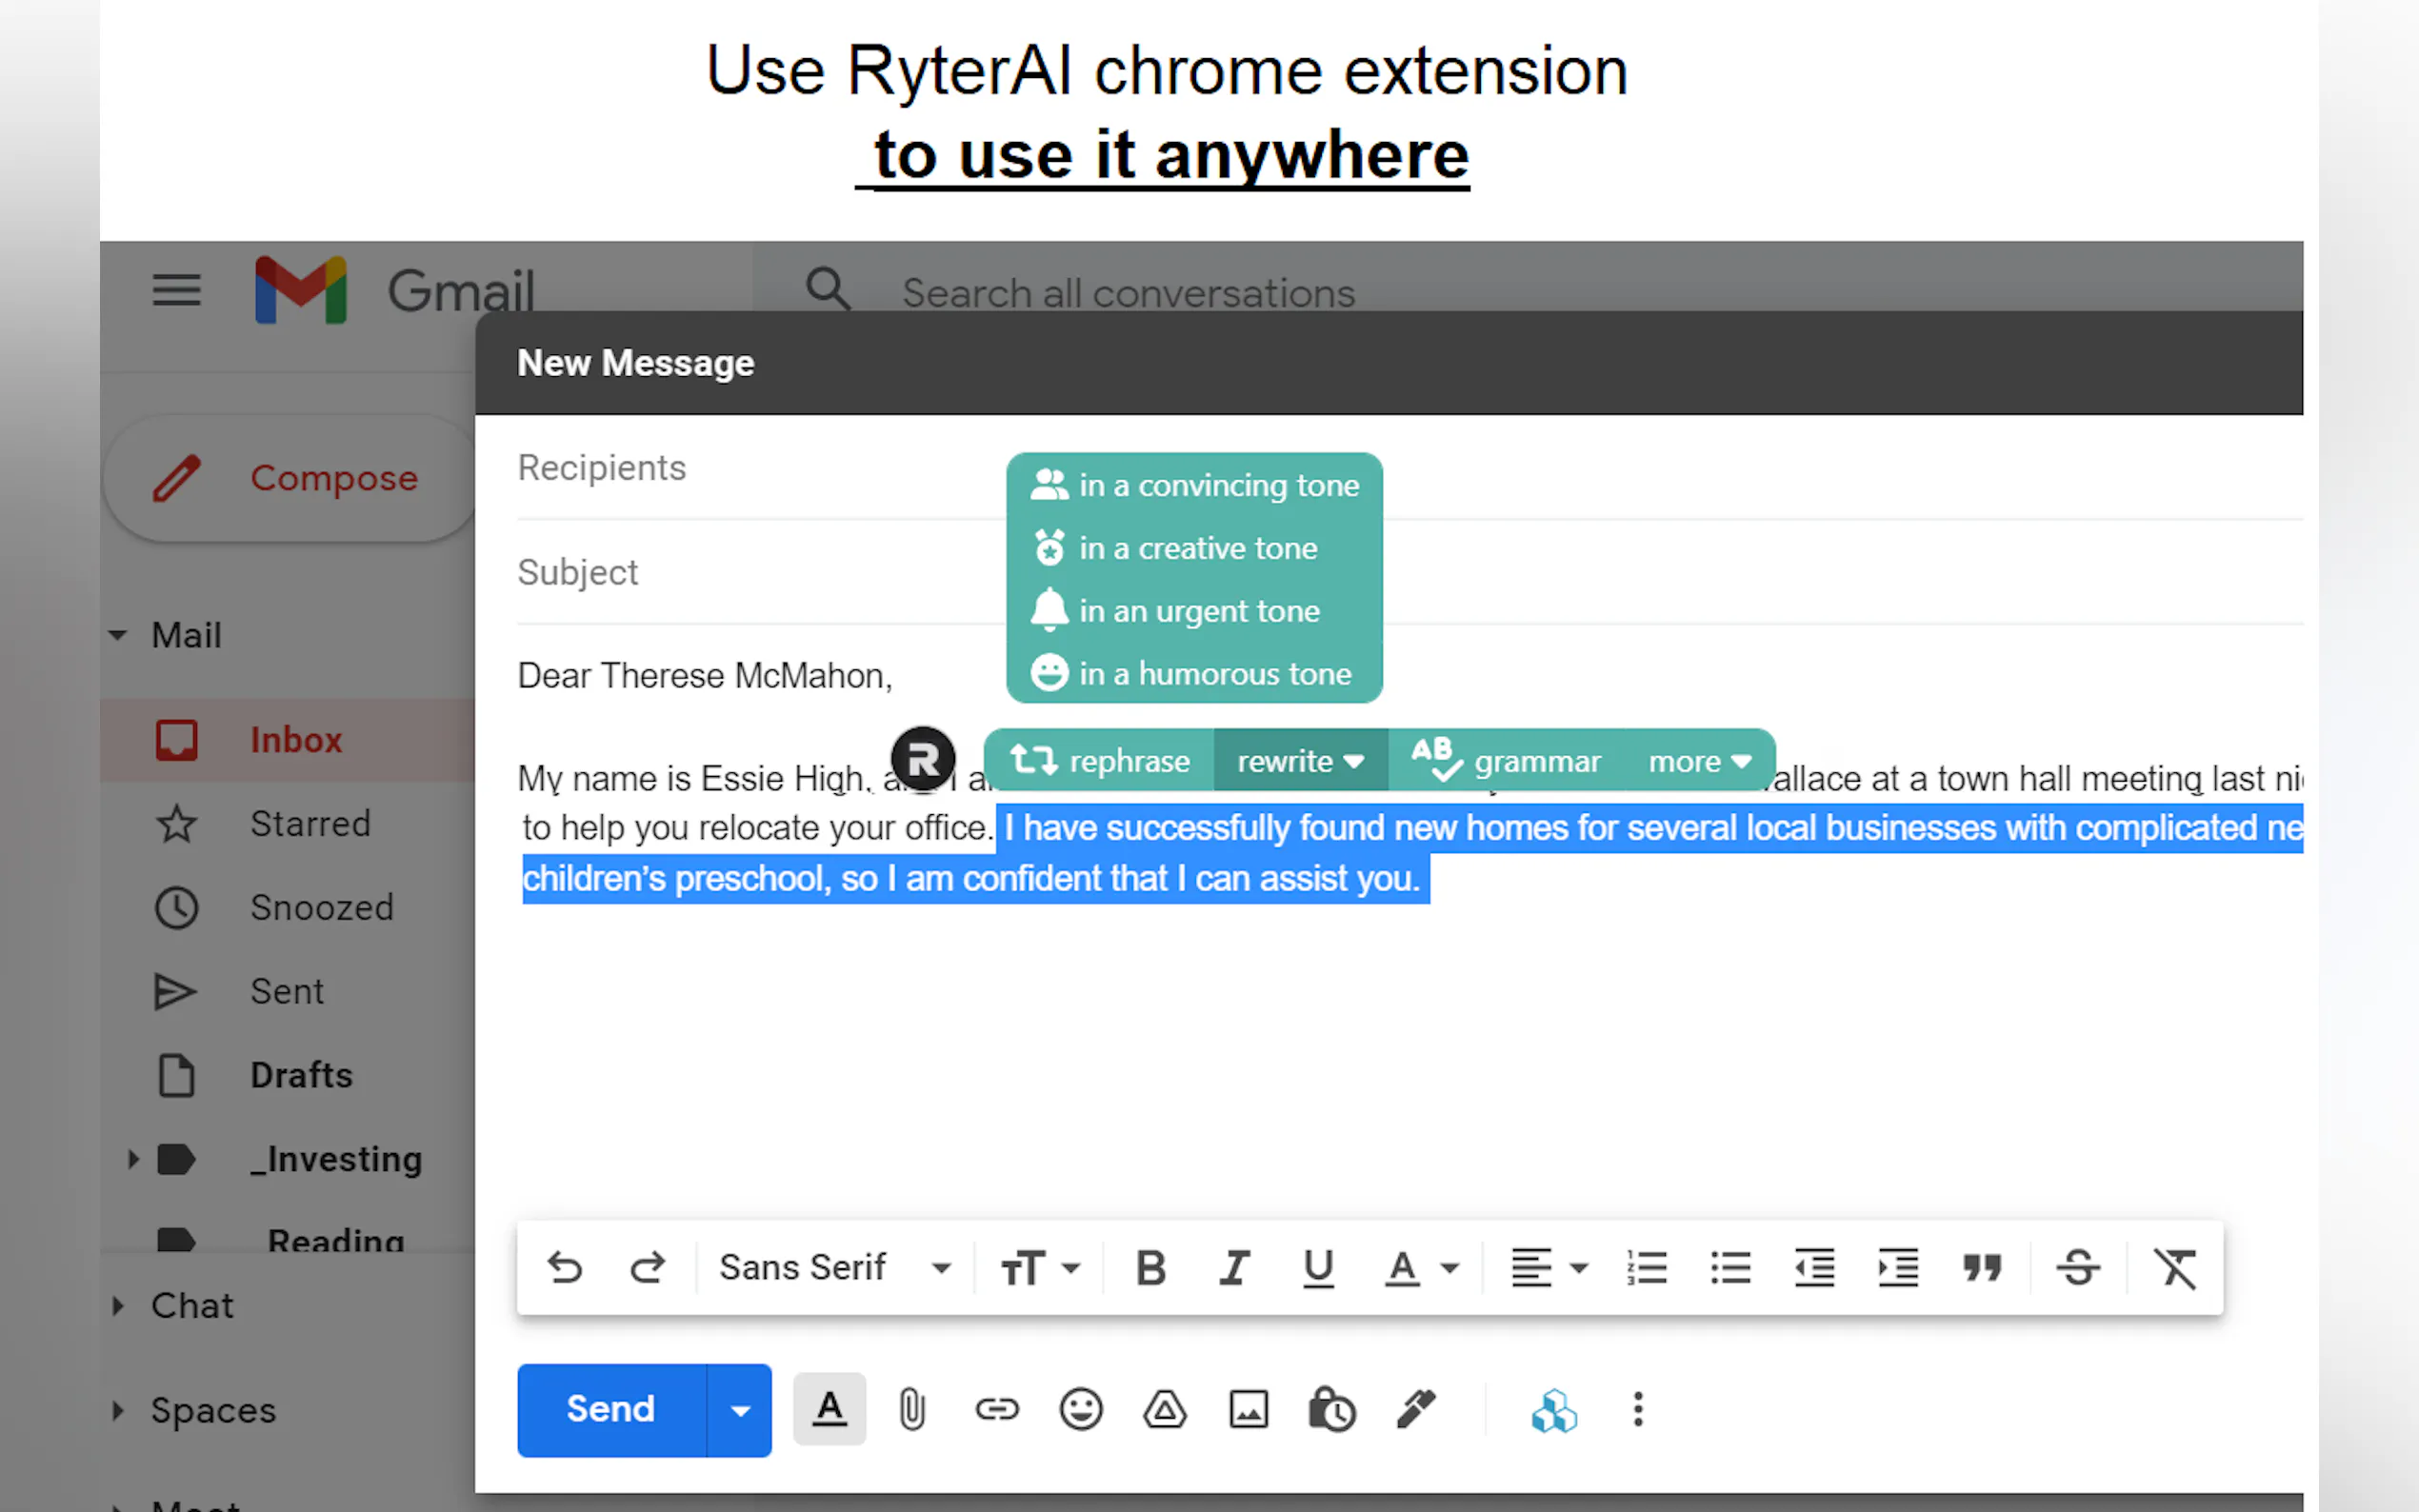Open the send options arrow beside Send
The image size is (2419, 1512).
(x=739, y=1410)
